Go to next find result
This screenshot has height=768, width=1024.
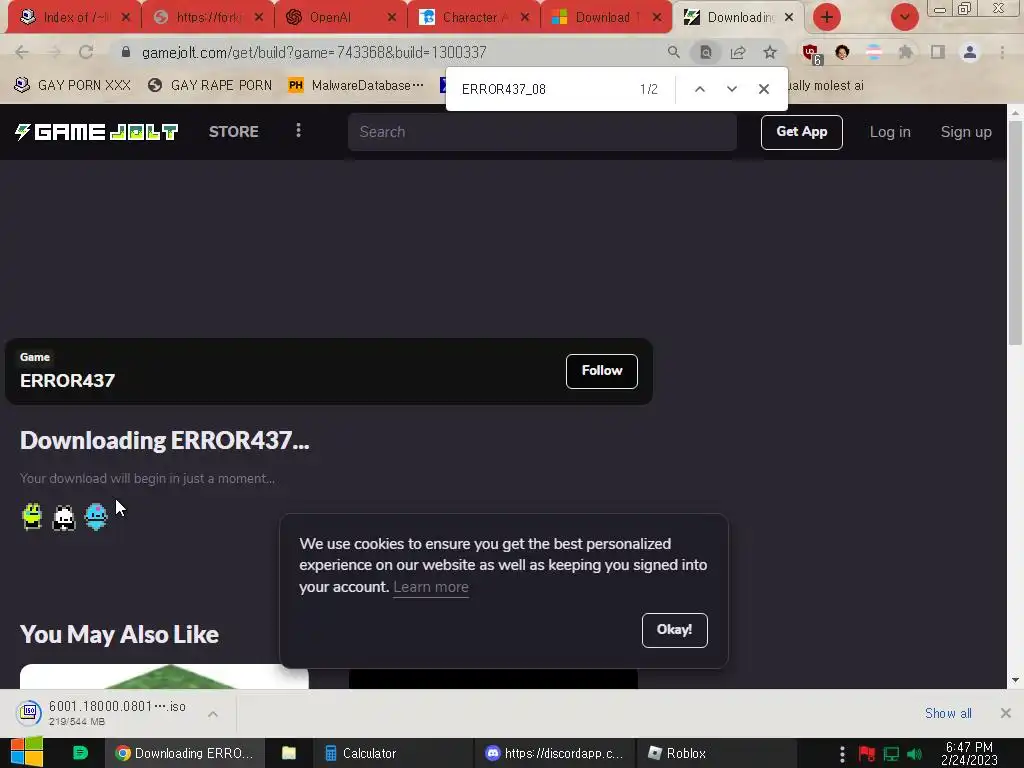point(731,89)
